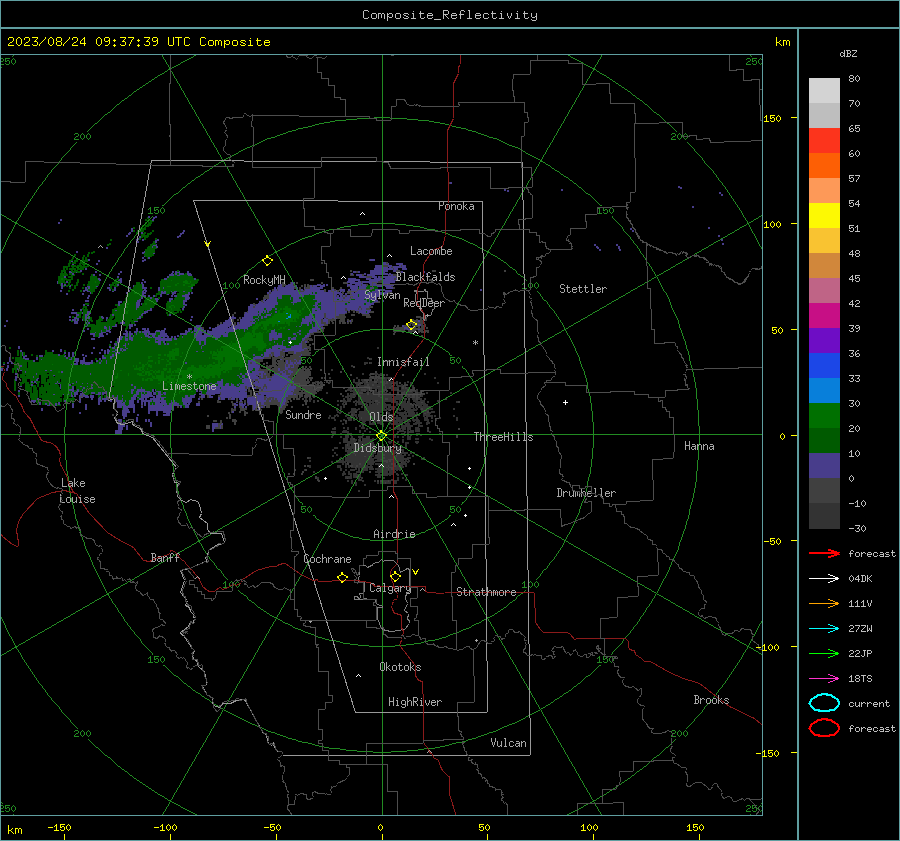
Task: Click the Lake Louise label
Action: click(x=77, y=491)
